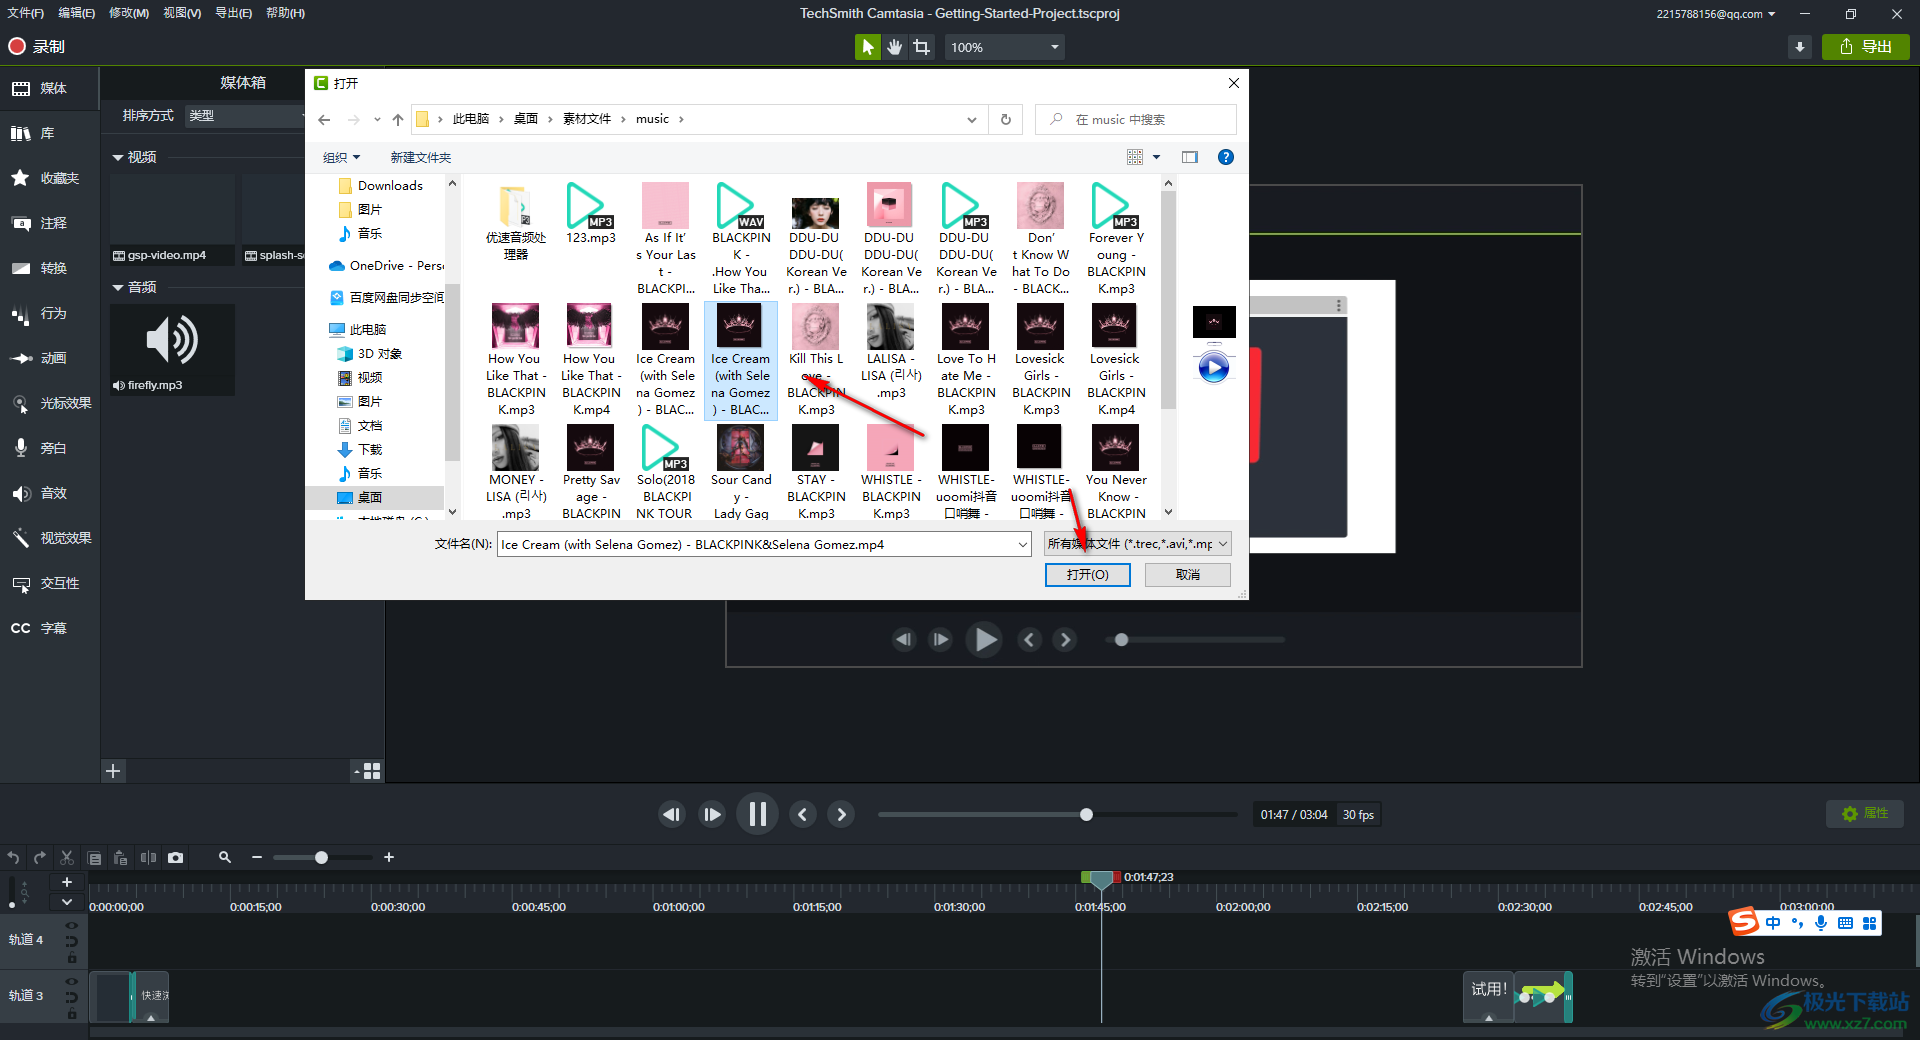This screenshot has height=1040, width=1920.
Task: Toggle the preview pane in dialog
Action: click(x=1189, y=157)
